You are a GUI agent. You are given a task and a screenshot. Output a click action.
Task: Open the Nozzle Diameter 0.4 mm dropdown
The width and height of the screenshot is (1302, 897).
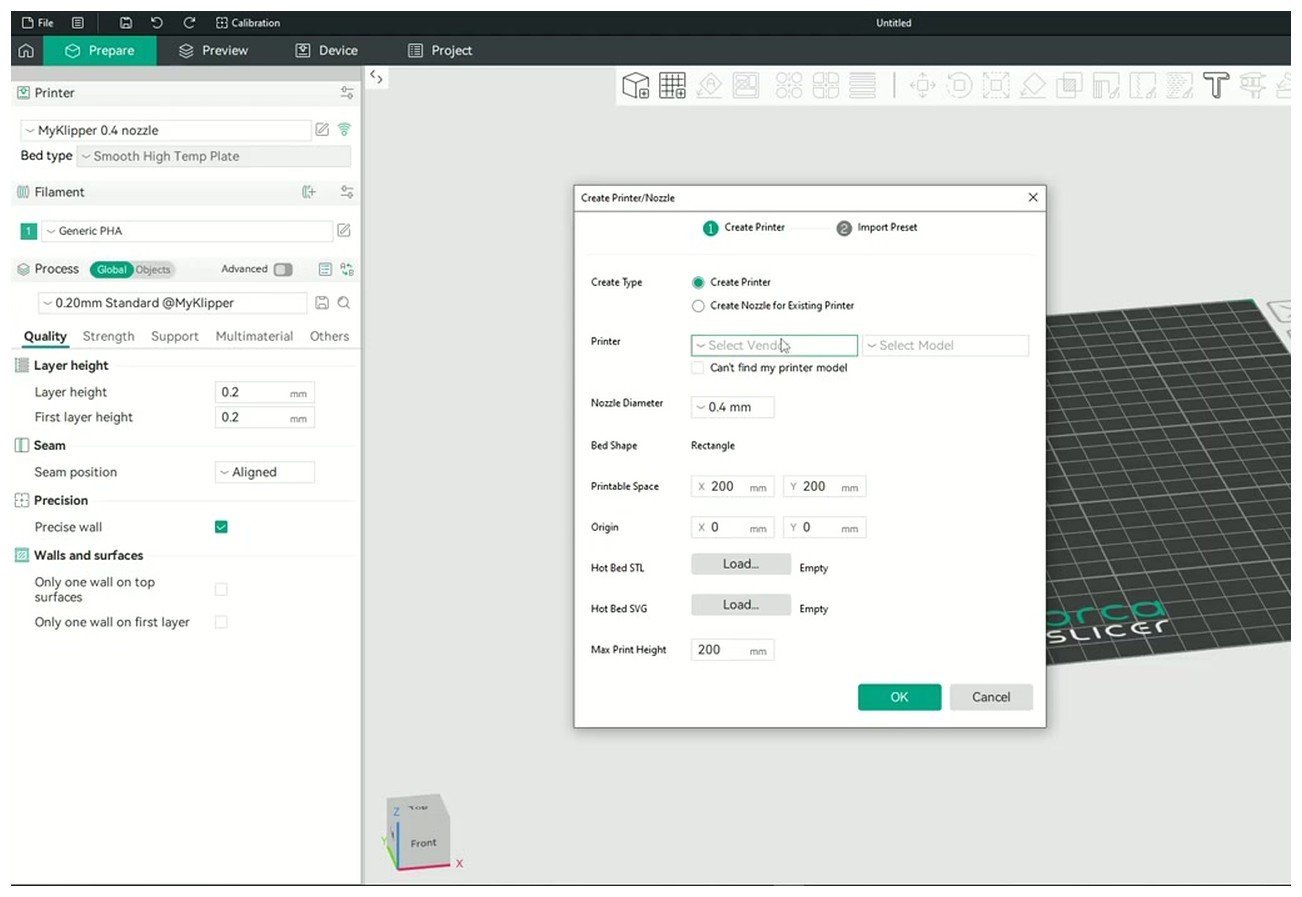point(732,407)
